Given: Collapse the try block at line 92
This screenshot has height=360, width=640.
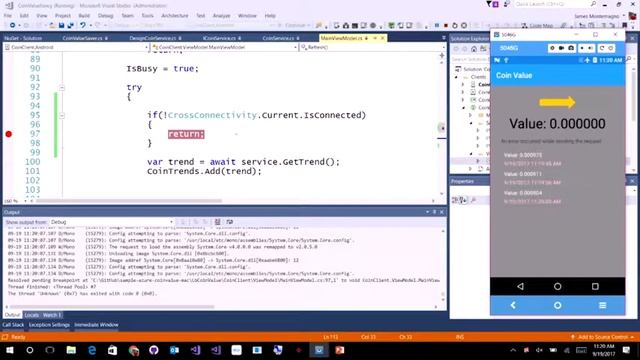Looking at the screenshot, I should [x=62, y=88].
